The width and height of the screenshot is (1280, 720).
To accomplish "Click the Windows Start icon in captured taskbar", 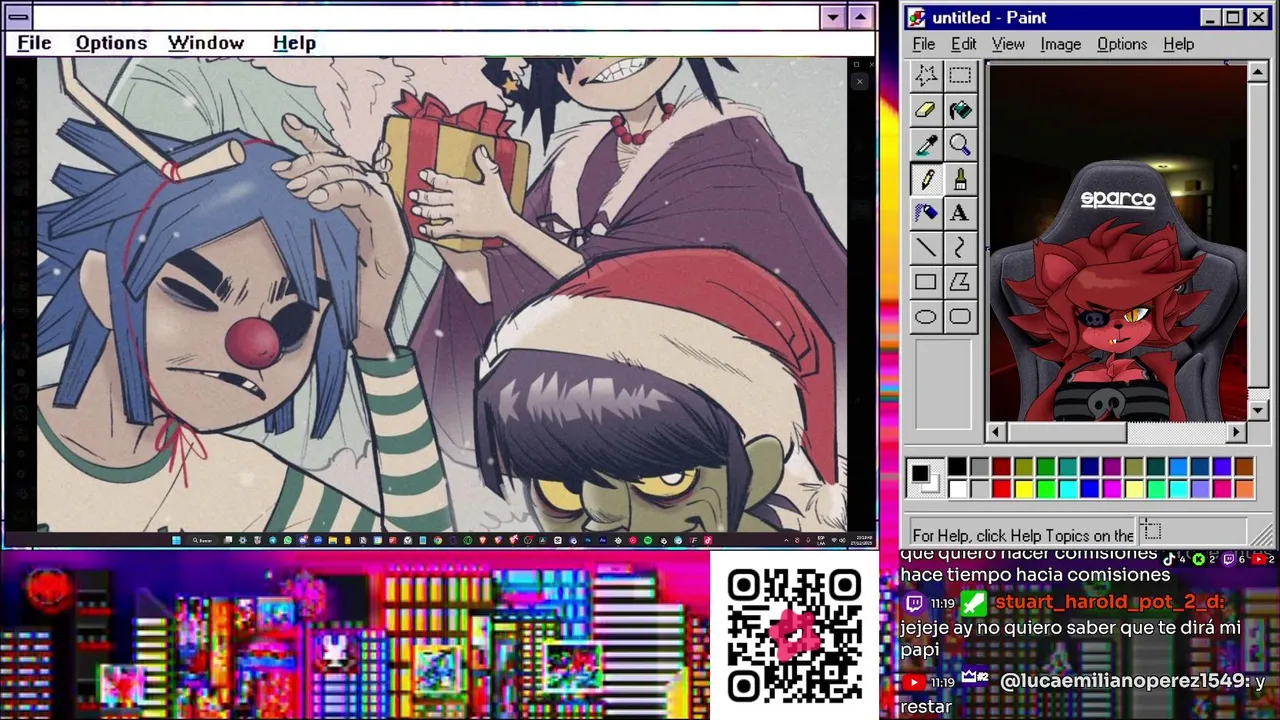I will click(176, 540).
